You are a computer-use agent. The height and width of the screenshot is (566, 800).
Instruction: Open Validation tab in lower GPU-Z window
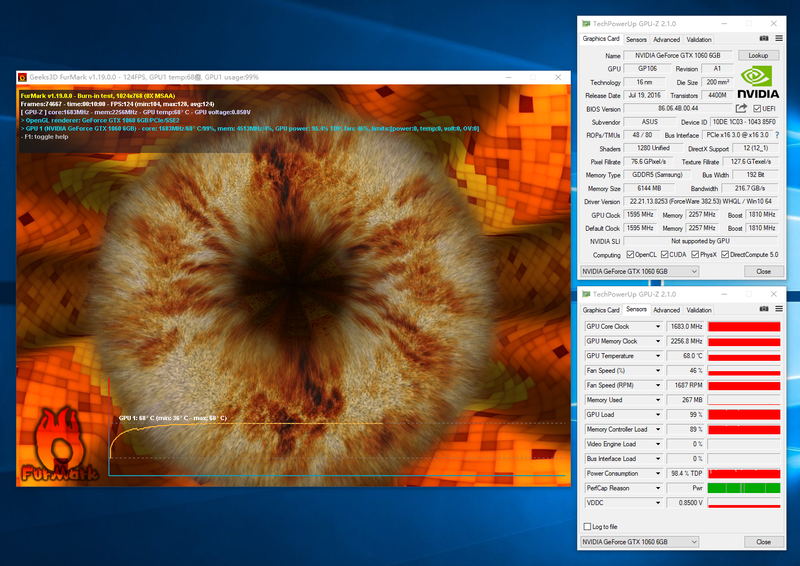click(698, 310)
